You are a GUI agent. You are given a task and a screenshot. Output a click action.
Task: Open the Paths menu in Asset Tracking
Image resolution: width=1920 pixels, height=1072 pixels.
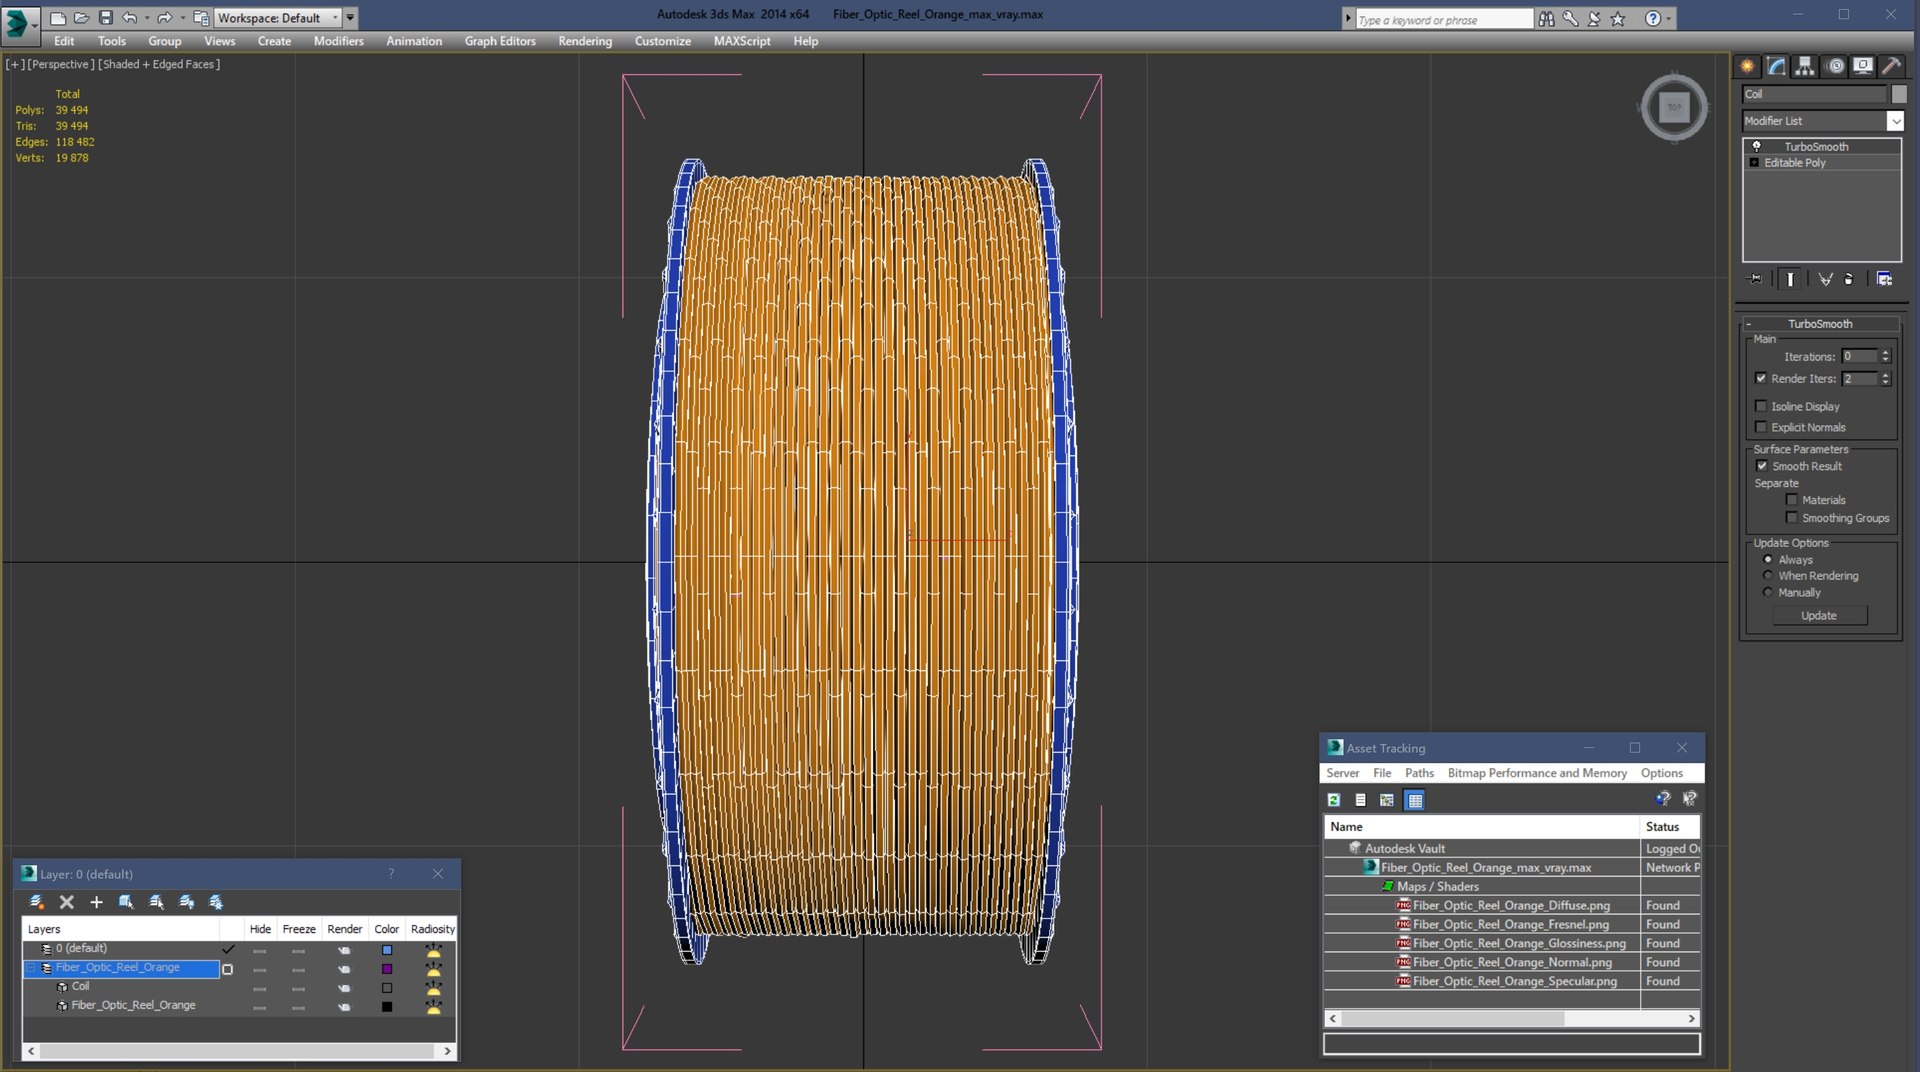click(x=1418, y=773)
